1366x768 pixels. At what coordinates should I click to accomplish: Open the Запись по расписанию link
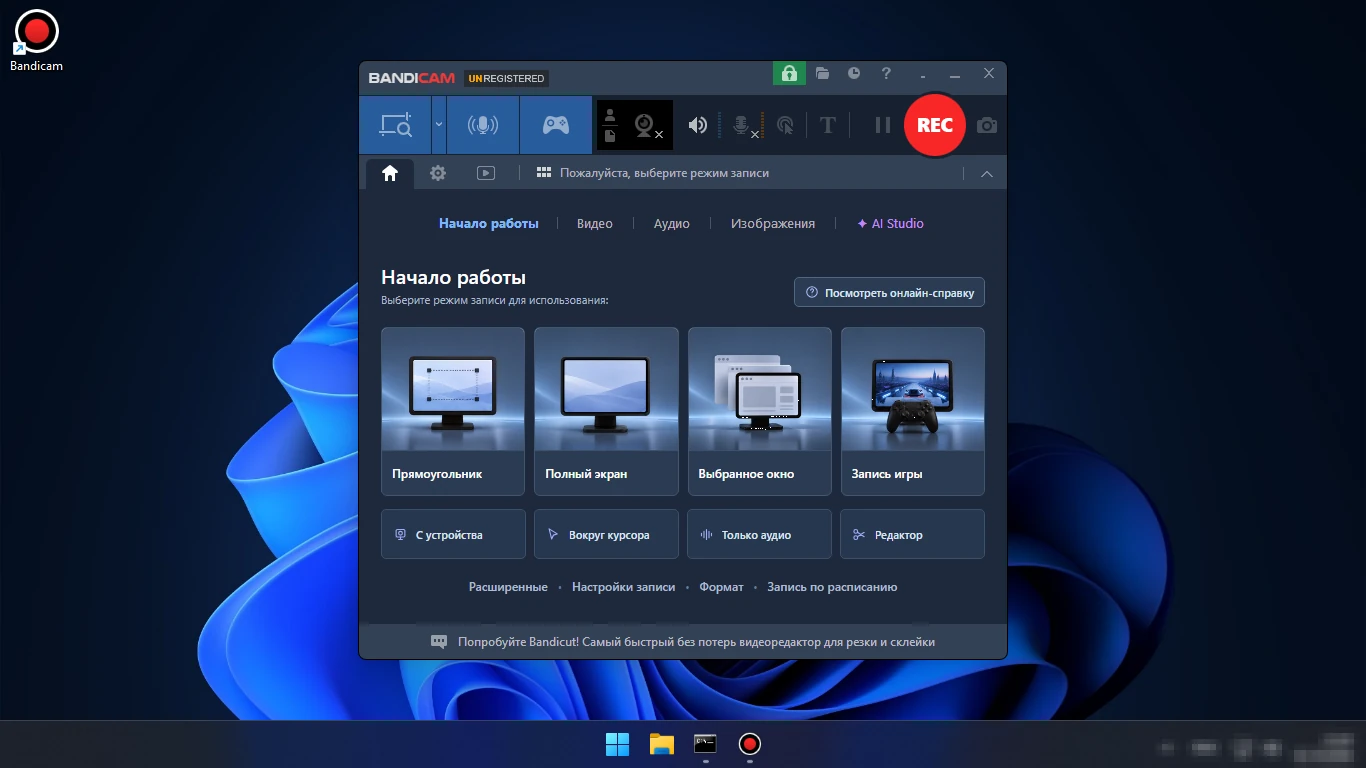[x=832, y=587]
